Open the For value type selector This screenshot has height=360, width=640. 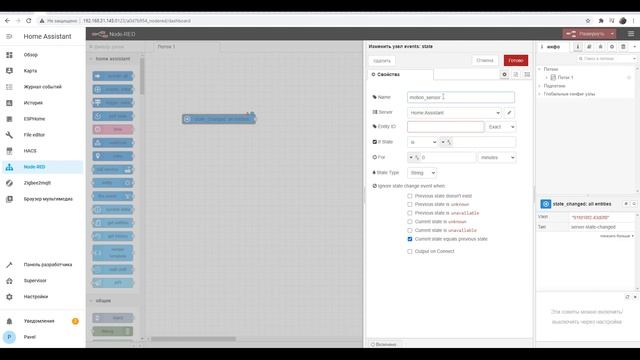414,157
